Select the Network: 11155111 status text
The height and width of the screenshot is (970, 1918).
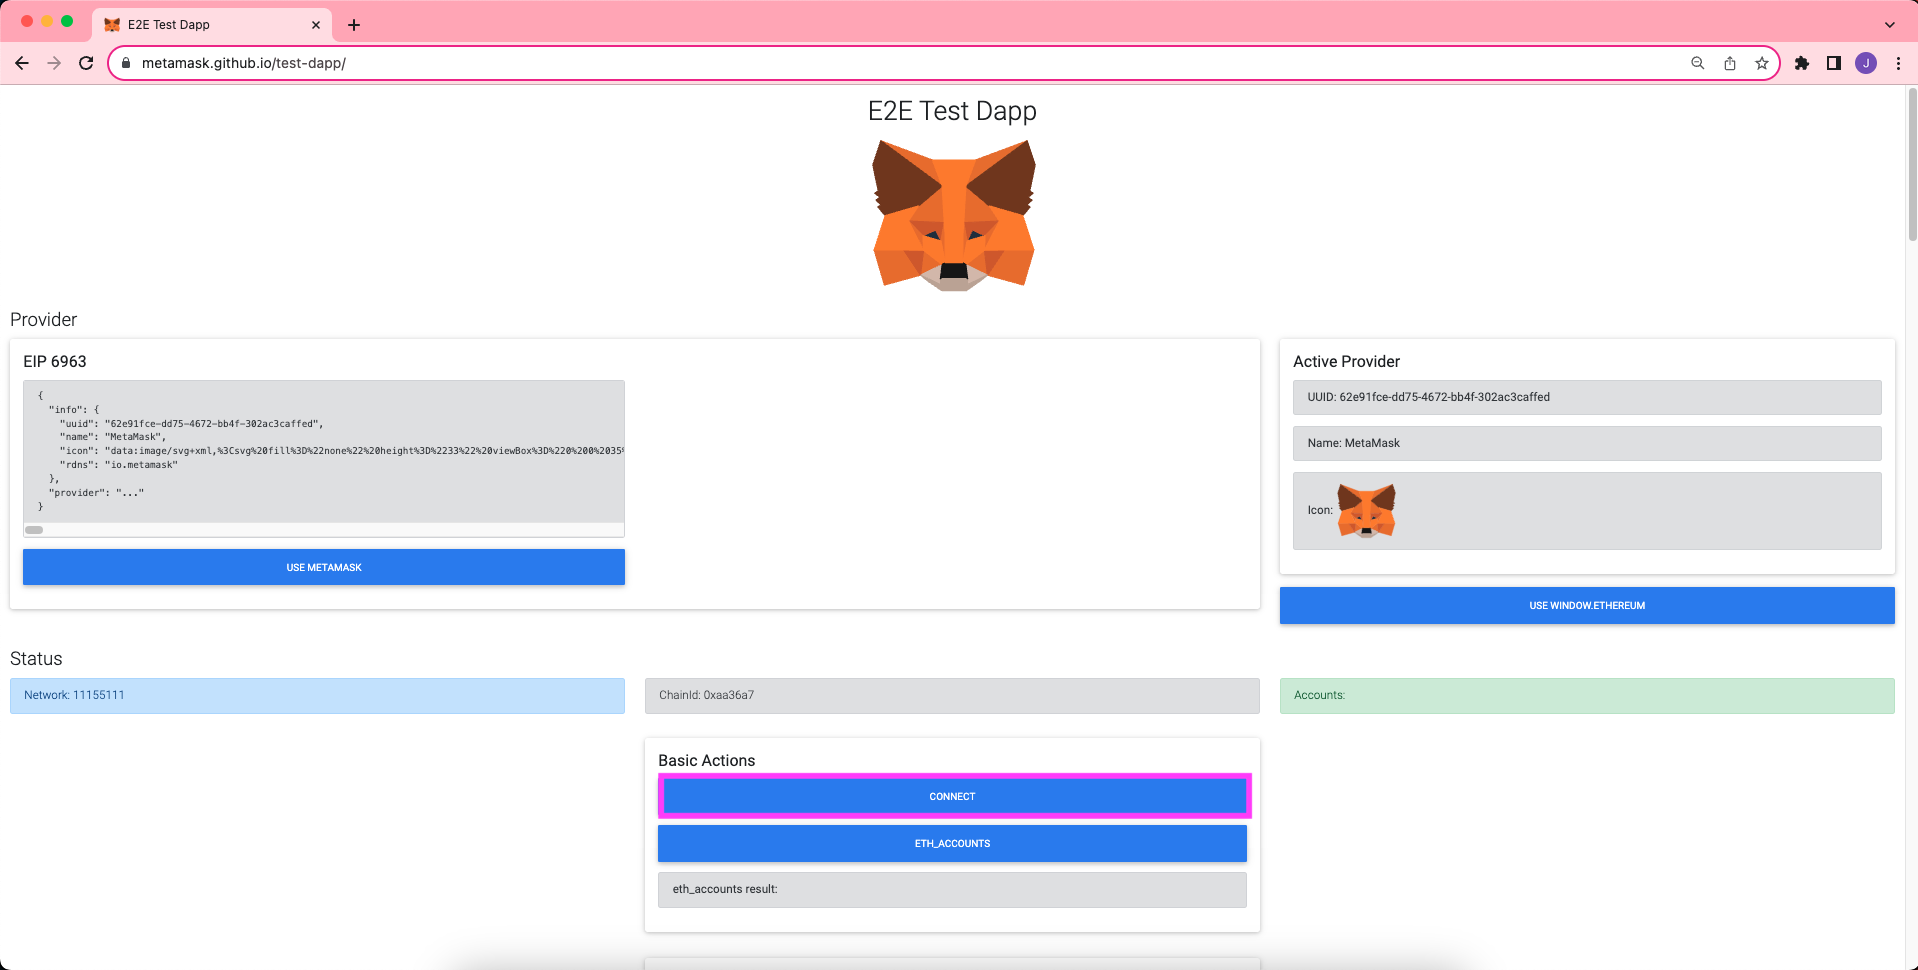click(x=74, y=695)
